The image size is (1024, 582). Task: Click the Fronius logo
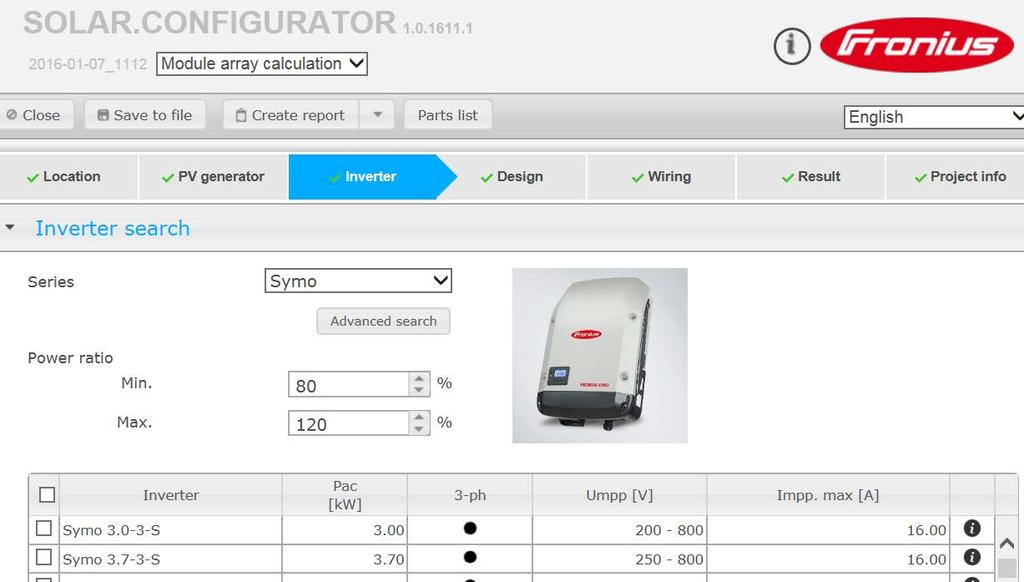pyautogui.click(x=916, y=44)
